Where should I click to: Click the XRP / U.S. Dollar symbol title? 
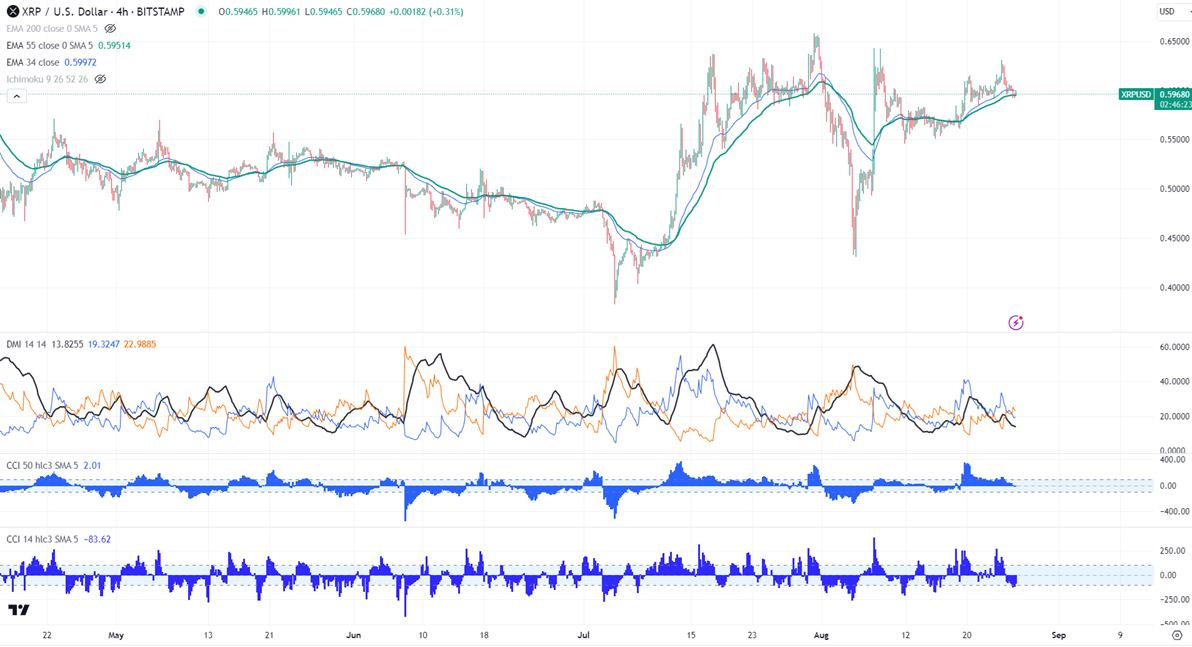(103, 11)
